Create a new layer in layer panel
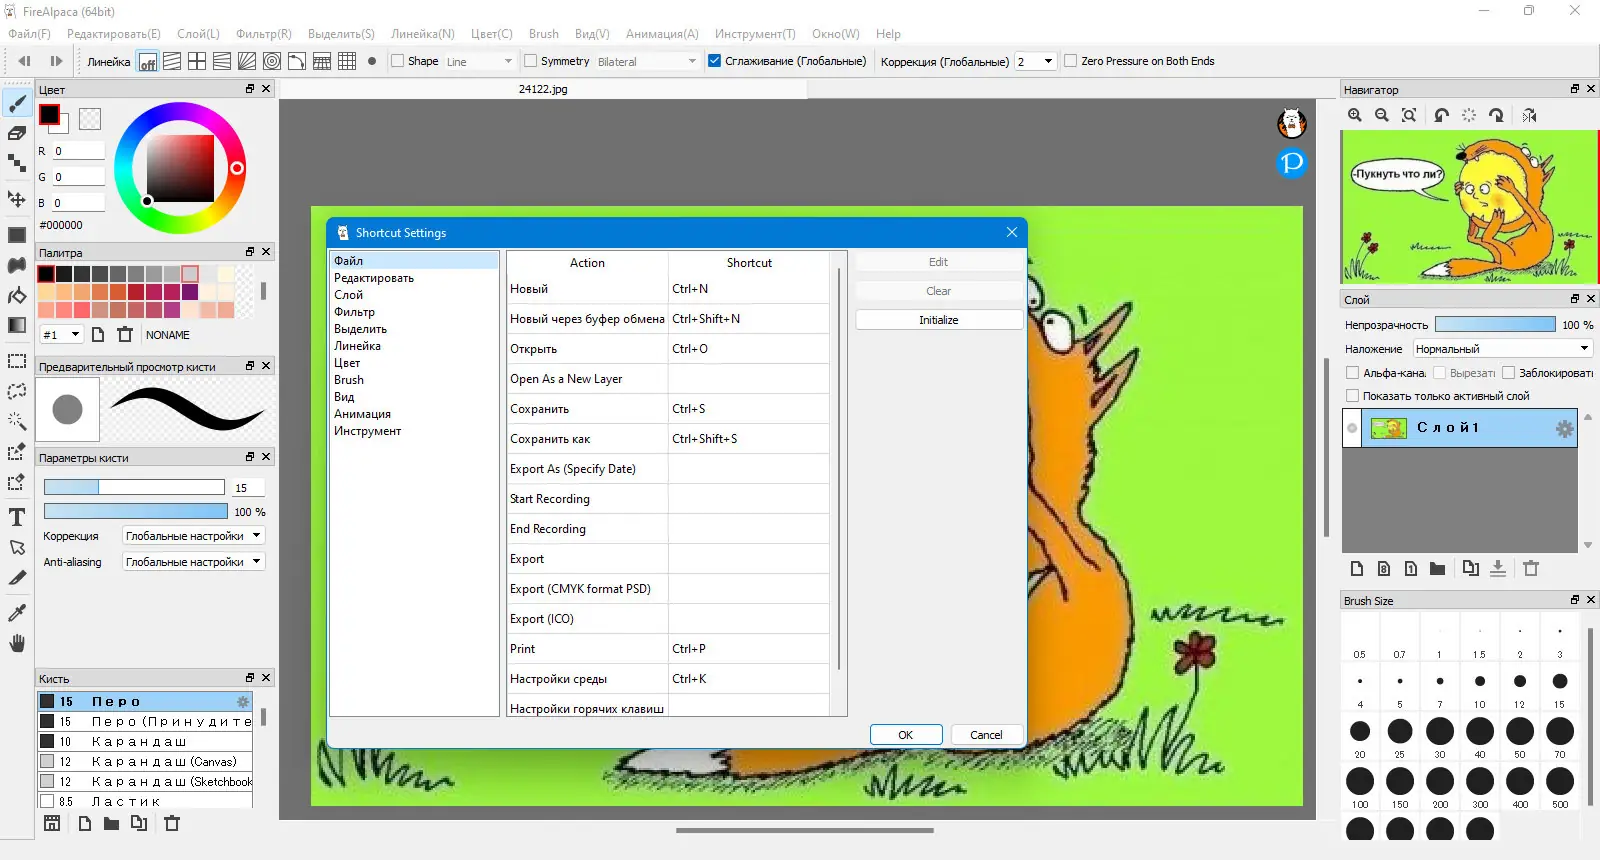The image size is (1600, 860). (1357, 568)
